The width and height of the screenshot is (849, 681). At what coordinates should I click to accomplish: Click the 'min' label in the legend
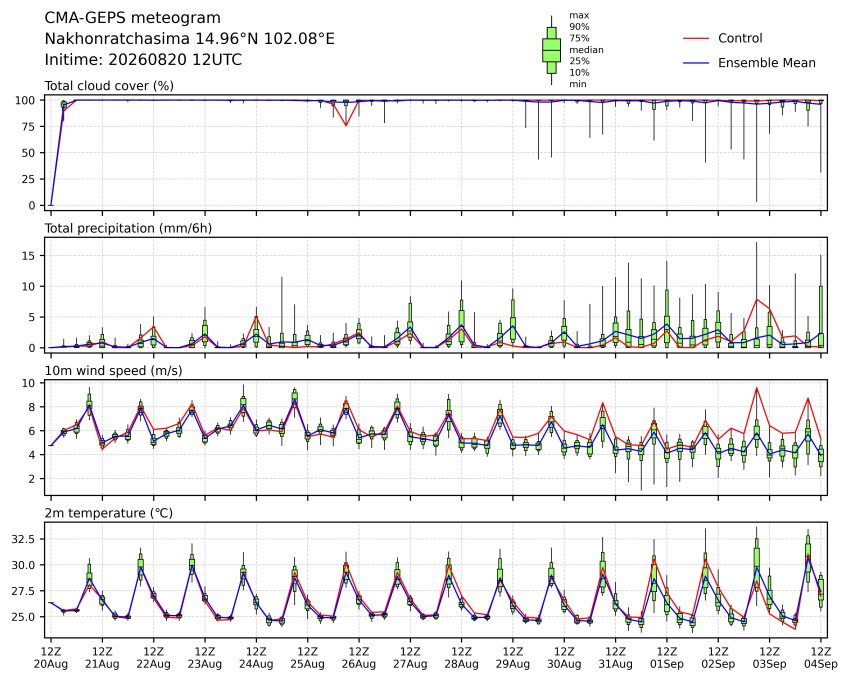click(577, 84)
